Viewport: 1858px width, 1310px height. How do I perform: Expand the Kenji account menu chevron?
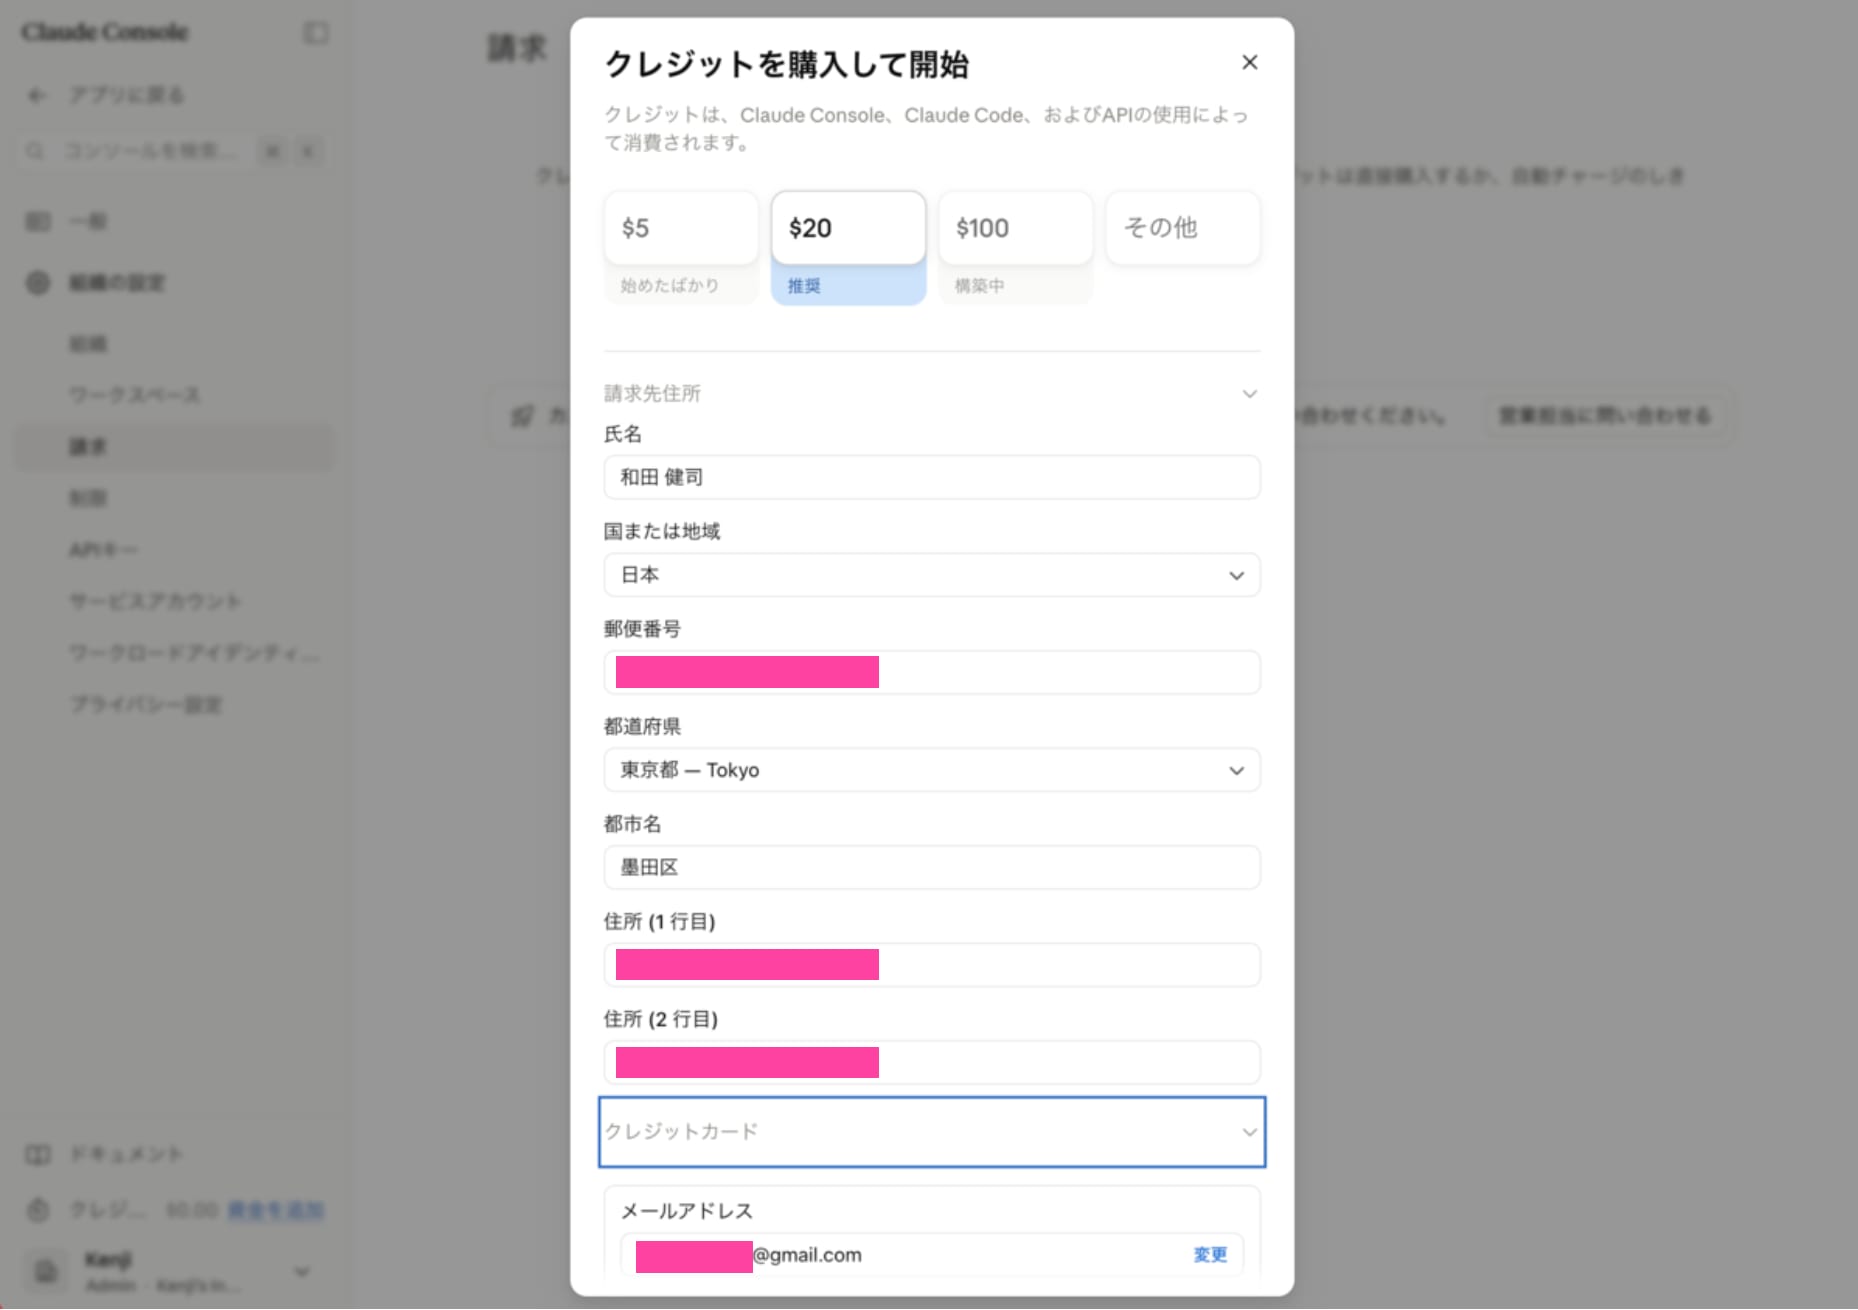point(302,1272)
